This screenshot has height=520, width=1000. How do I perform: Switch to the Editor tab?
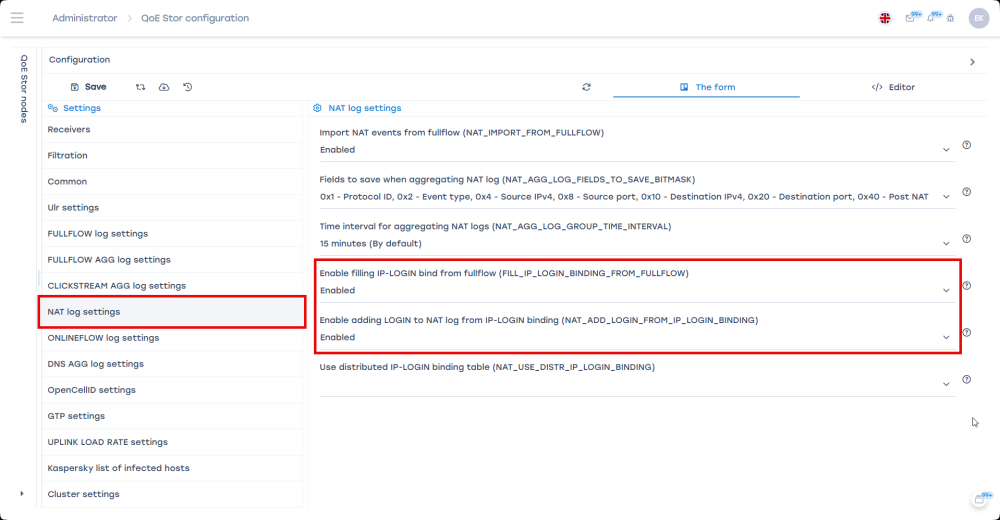coord(893,87)
